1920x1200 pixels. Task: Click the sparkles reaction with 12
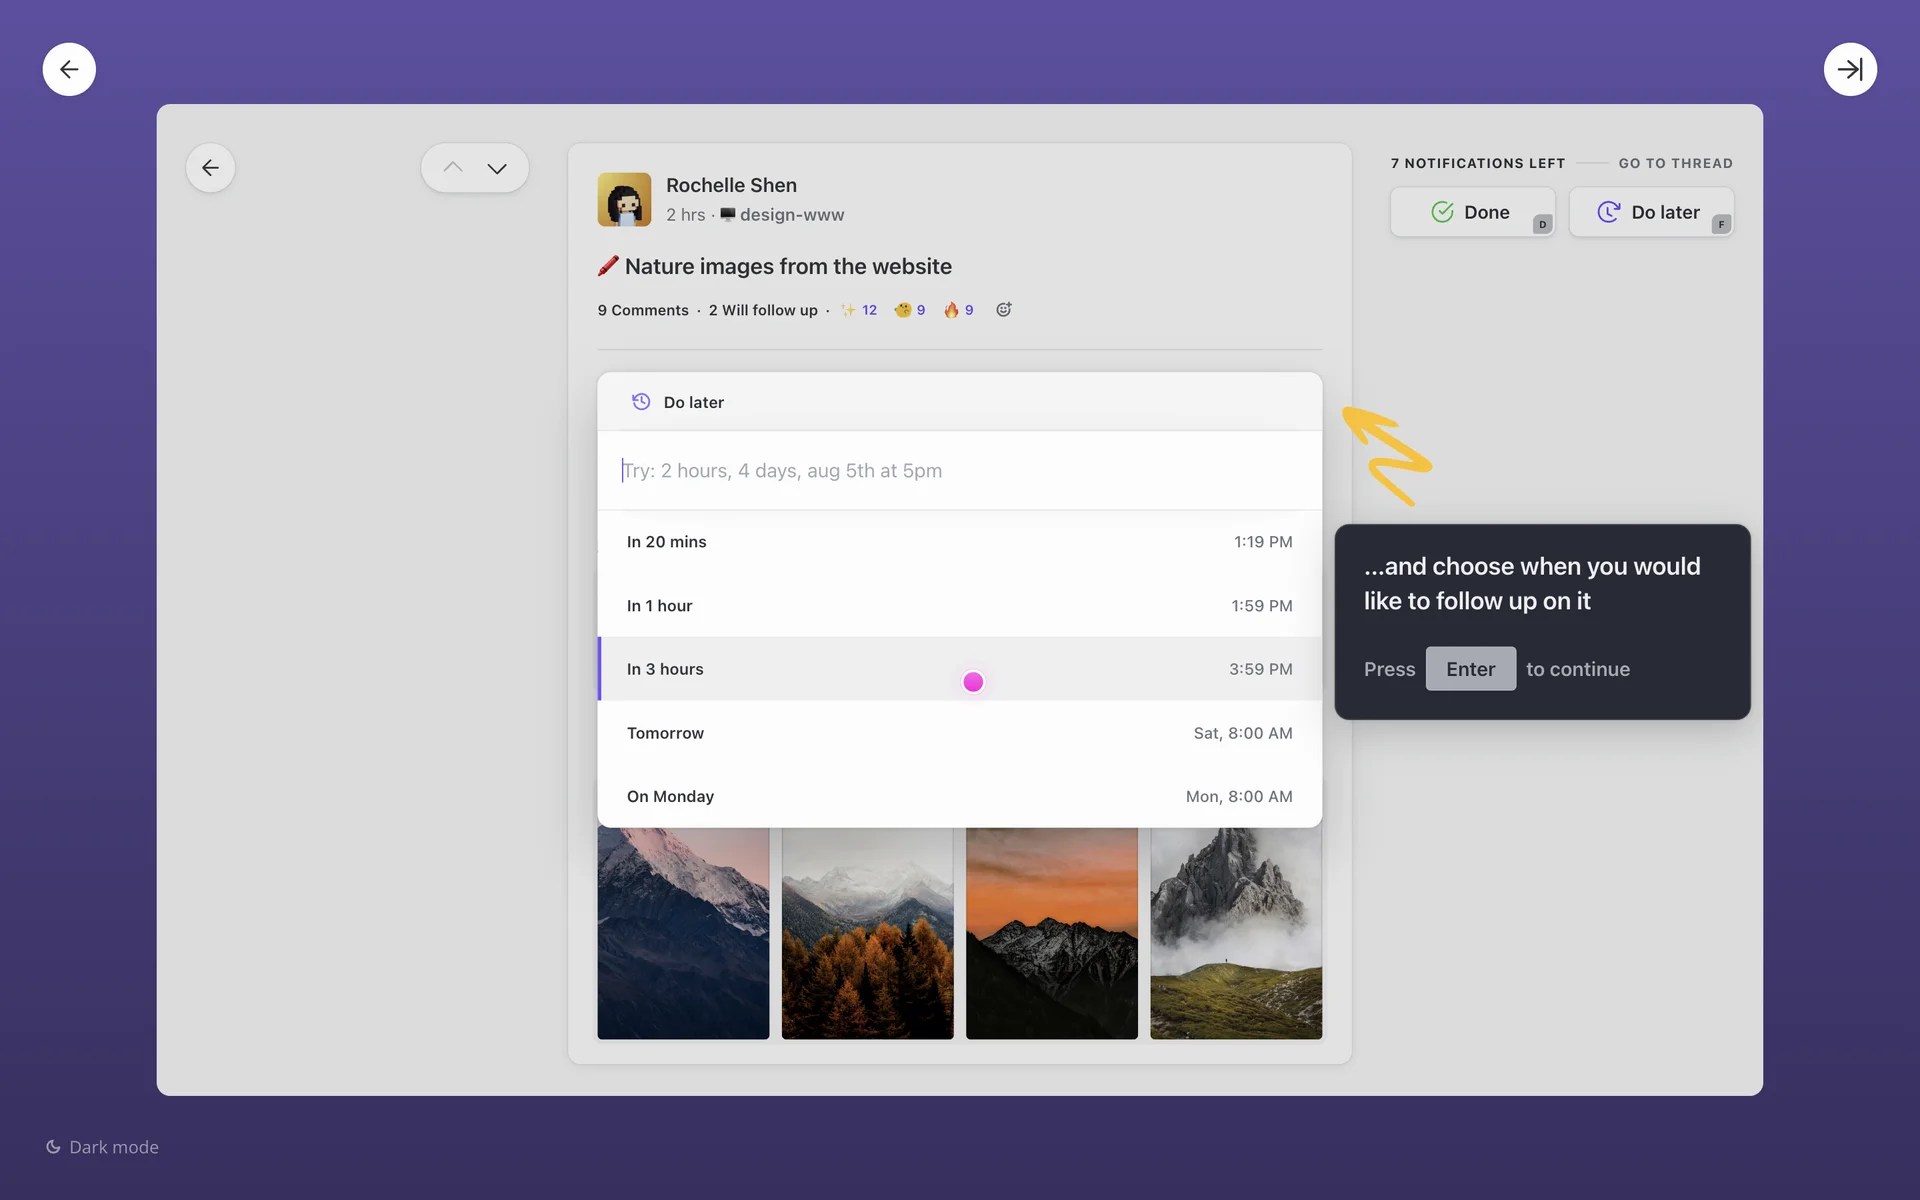pos(859,310)
